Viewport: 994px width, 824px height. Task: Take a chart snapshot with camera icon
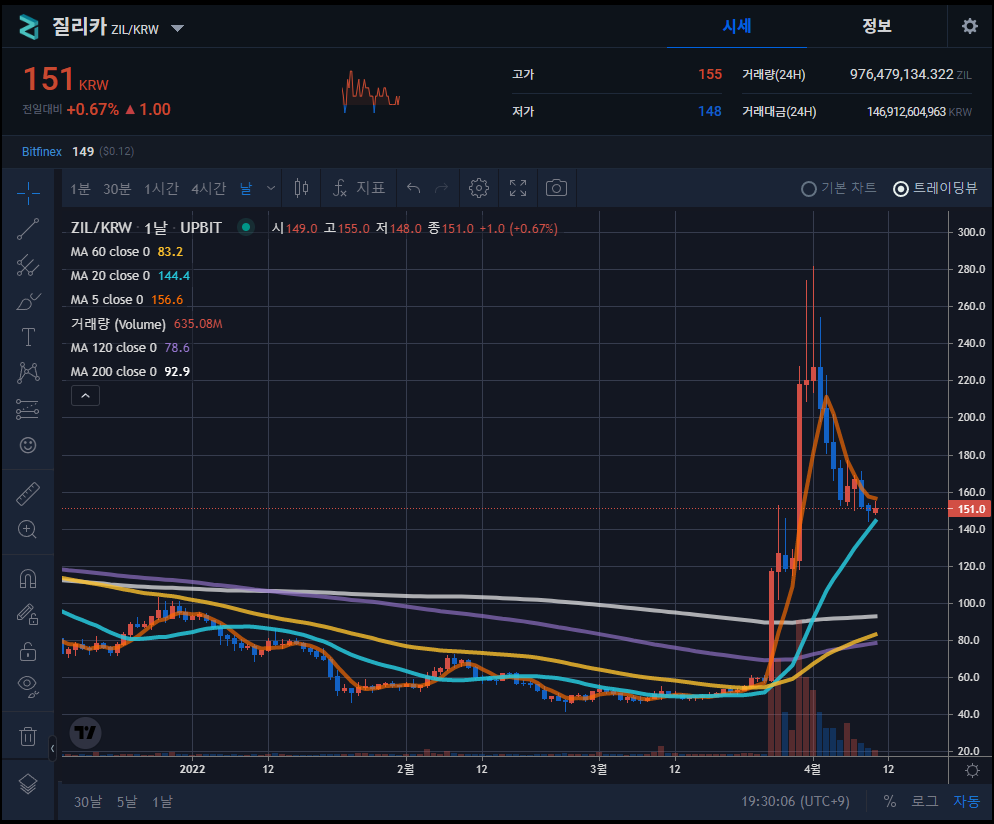coord(557,188)
